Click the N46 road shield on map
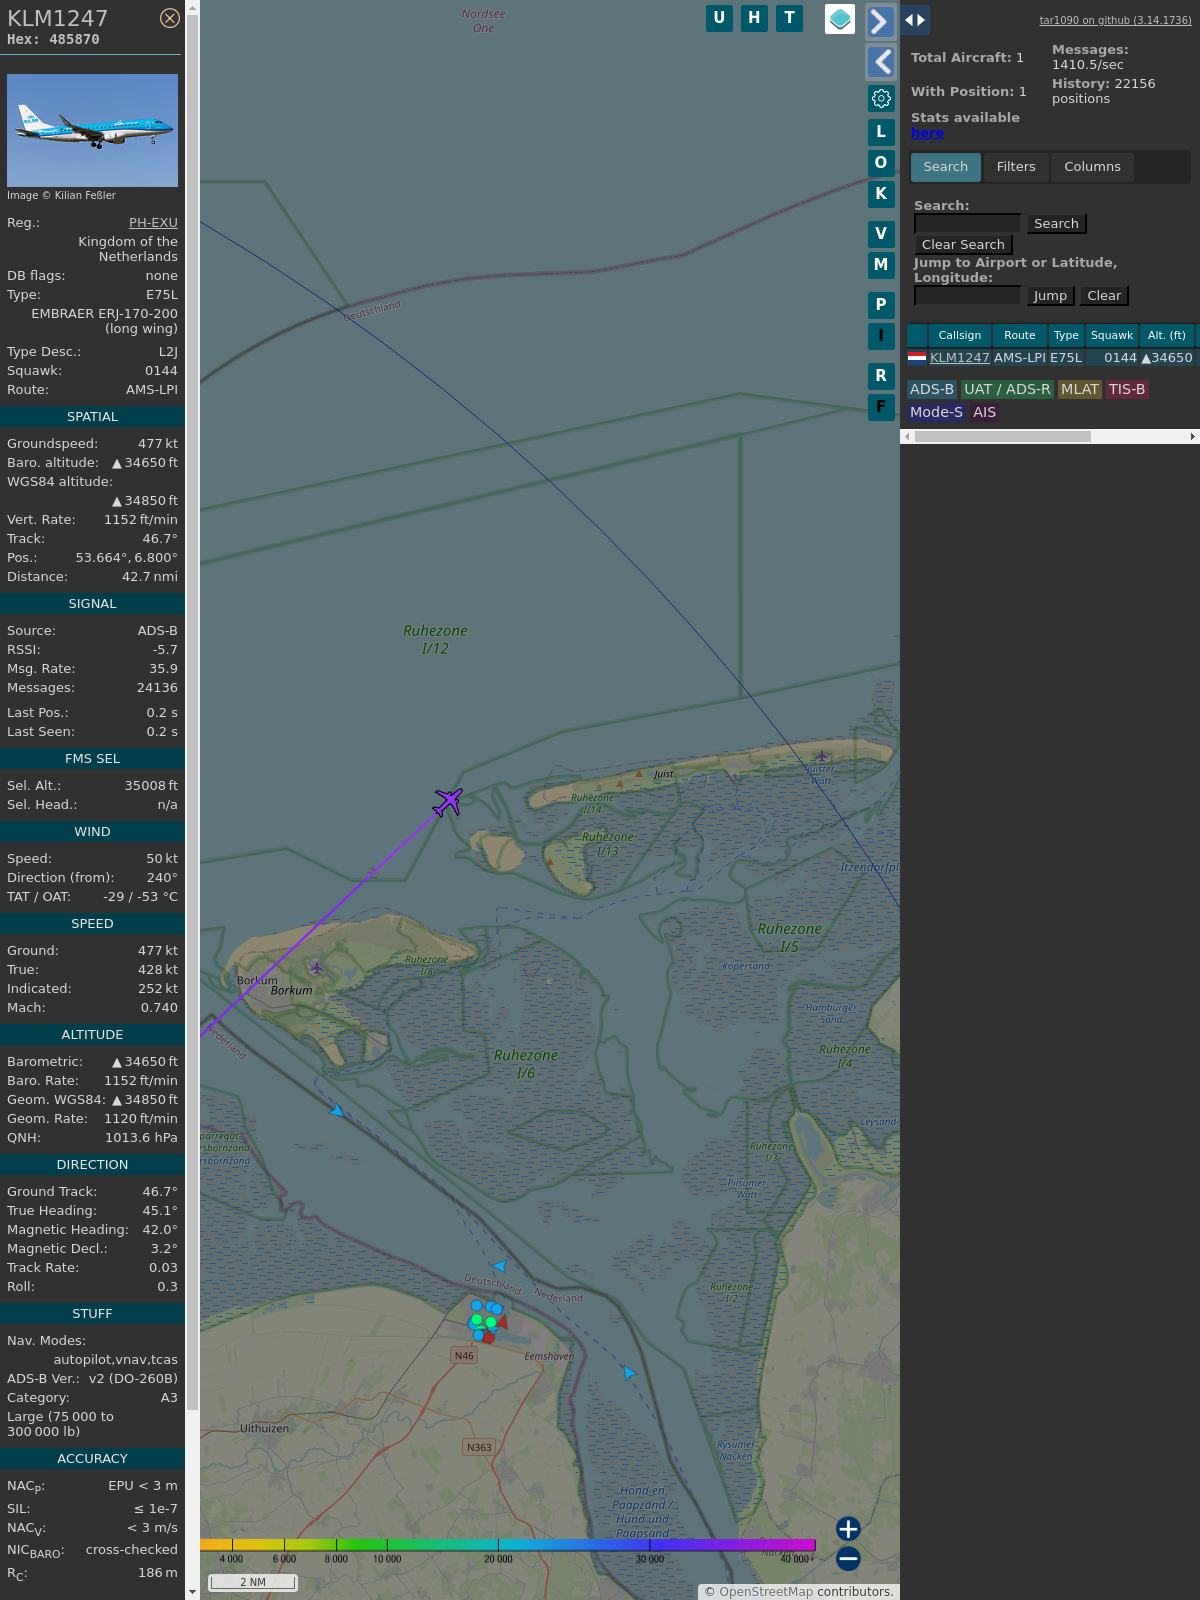This screenshot has width=1200, height=1600. tap(464, 1356)
